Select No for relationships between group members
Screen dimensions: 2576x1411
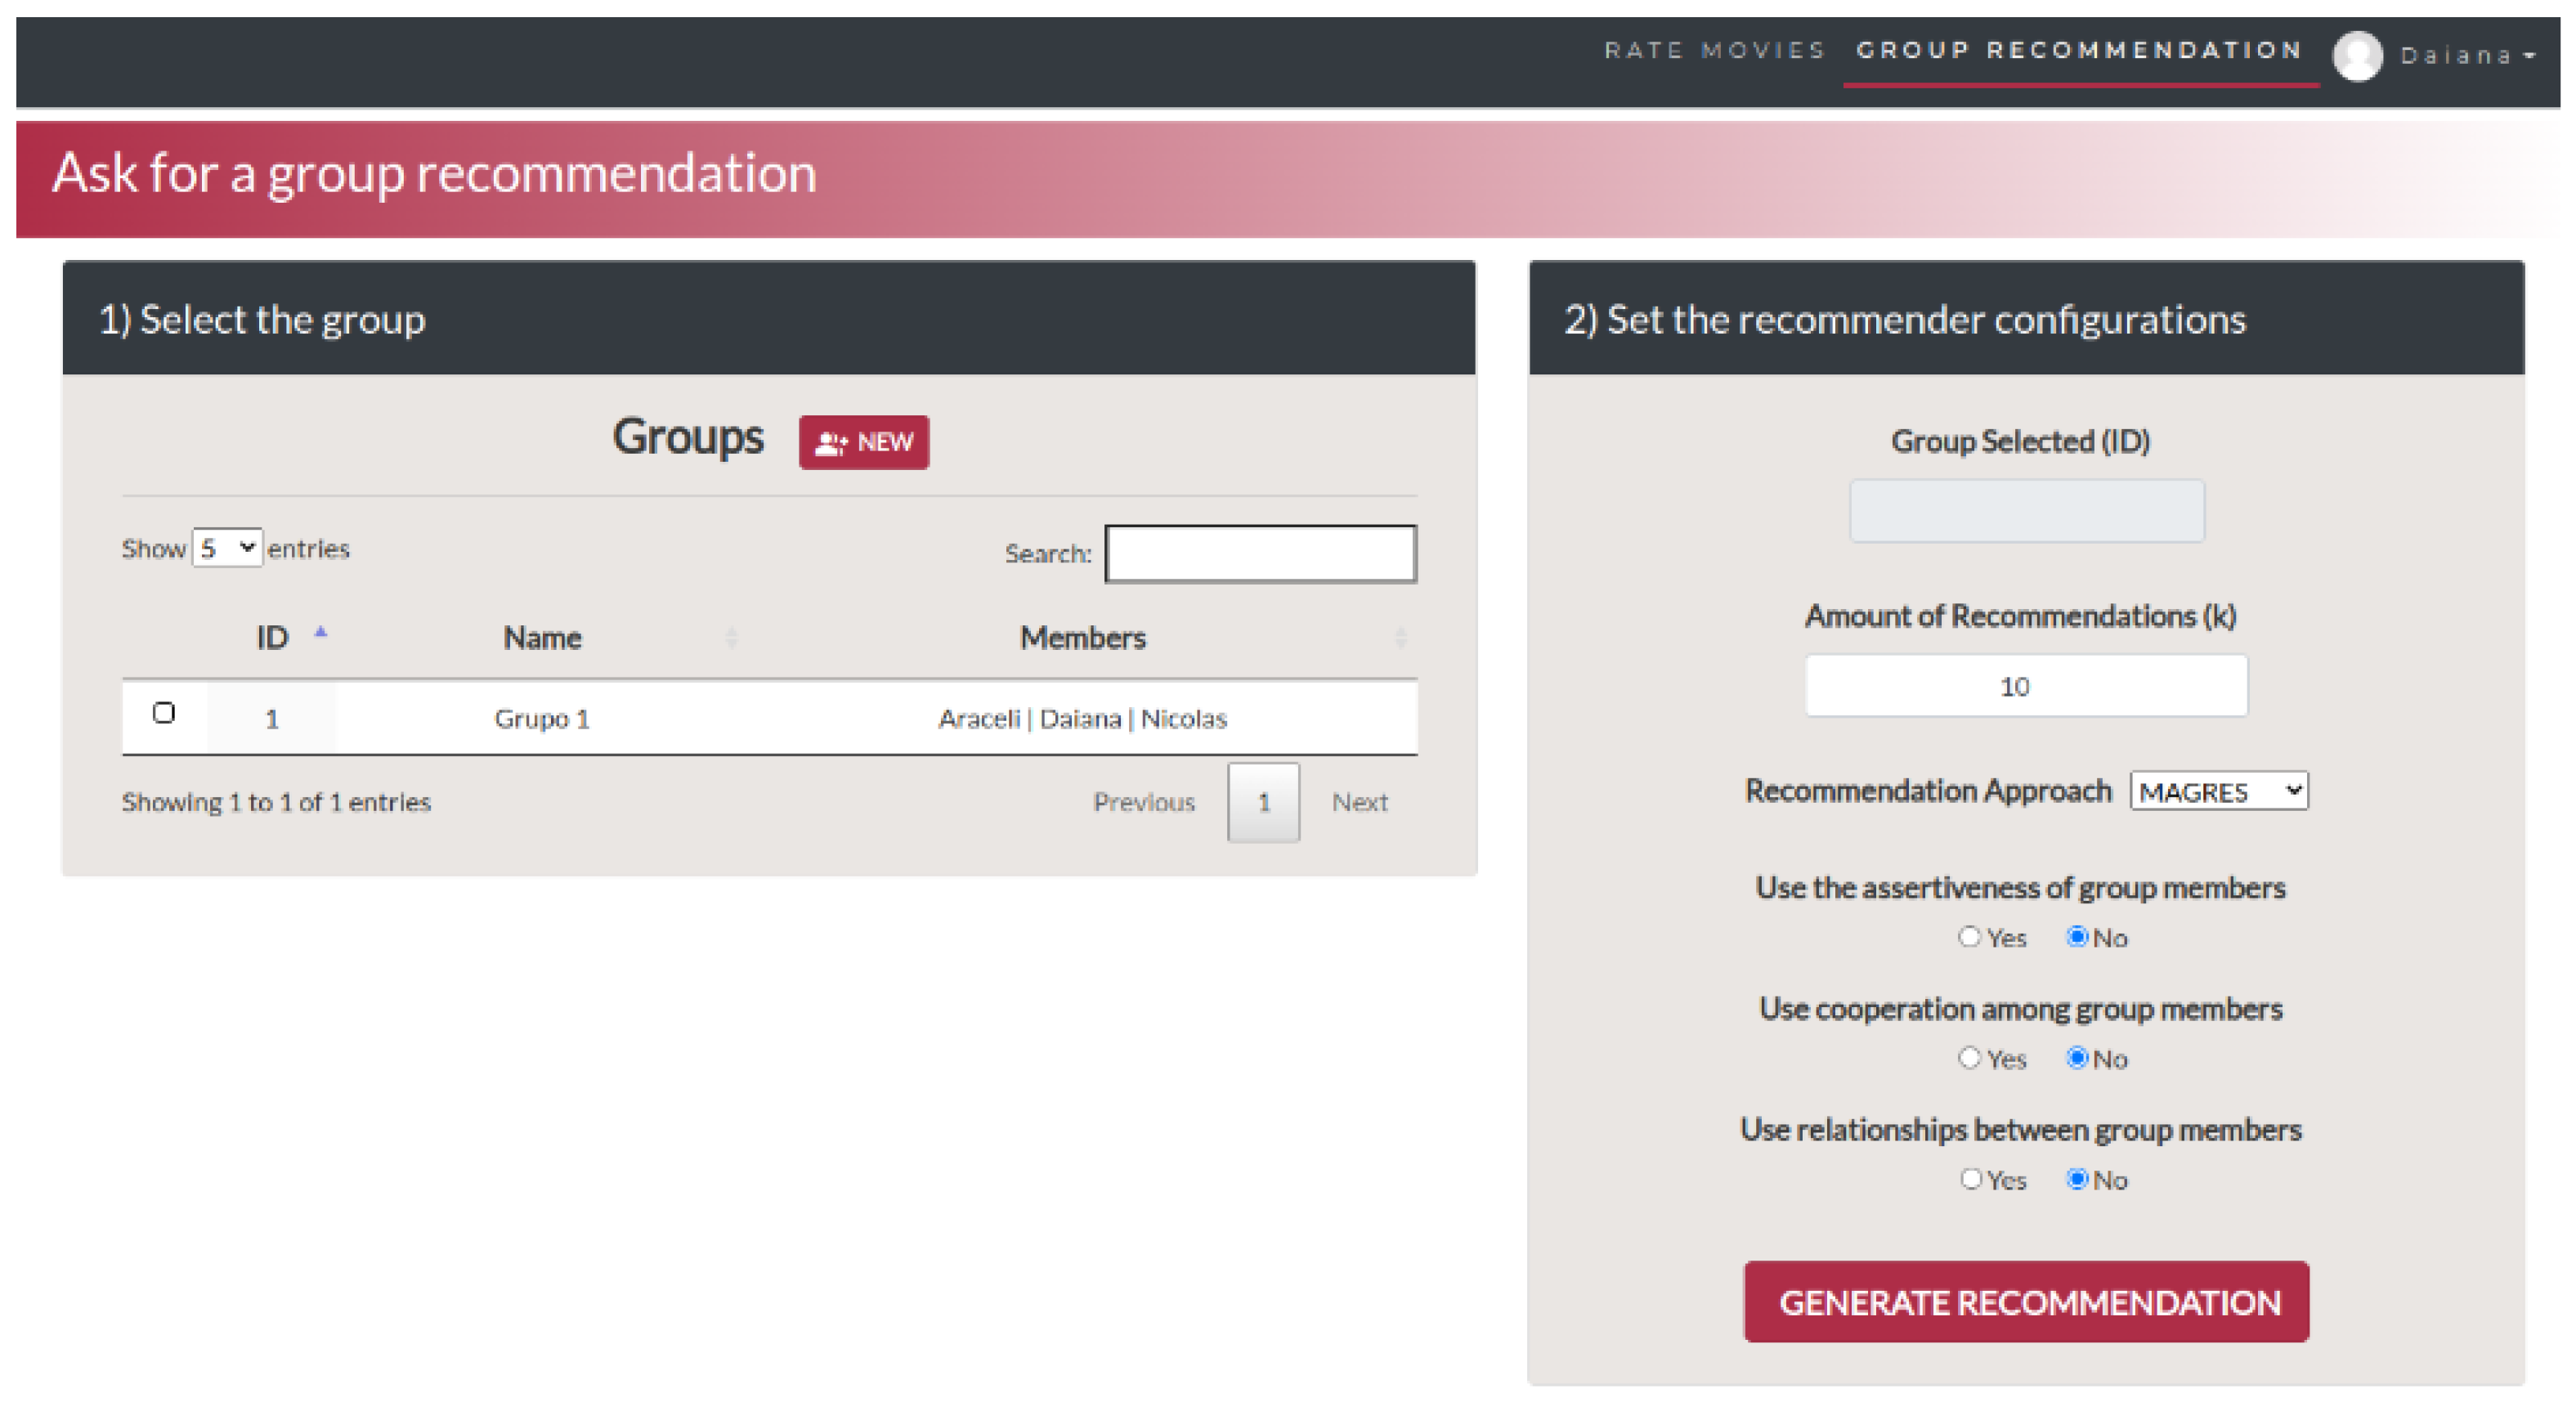coord(2077,1179)
